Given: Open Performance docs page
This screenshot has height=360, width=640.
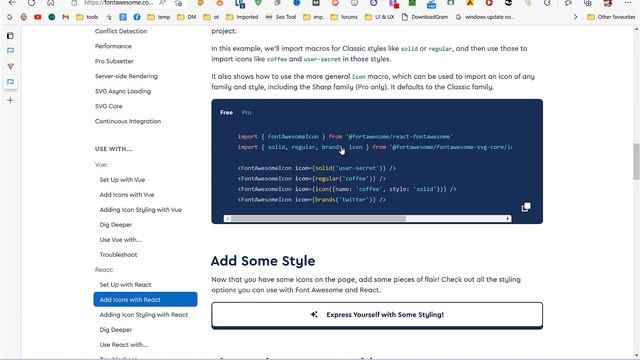Looking at the screenshot, I should 113,46.
